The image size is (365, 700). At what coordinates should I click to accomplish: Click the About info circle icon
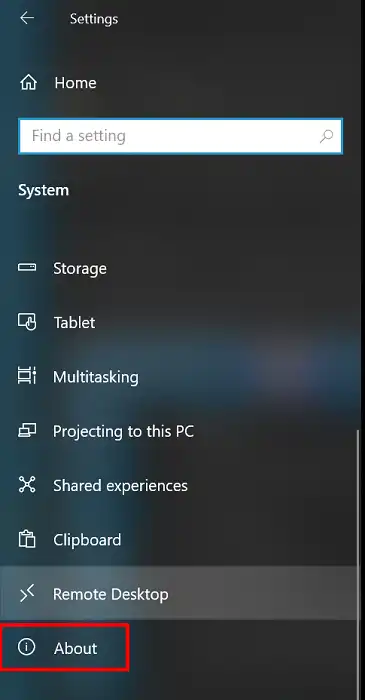click(x=26, y=647)
